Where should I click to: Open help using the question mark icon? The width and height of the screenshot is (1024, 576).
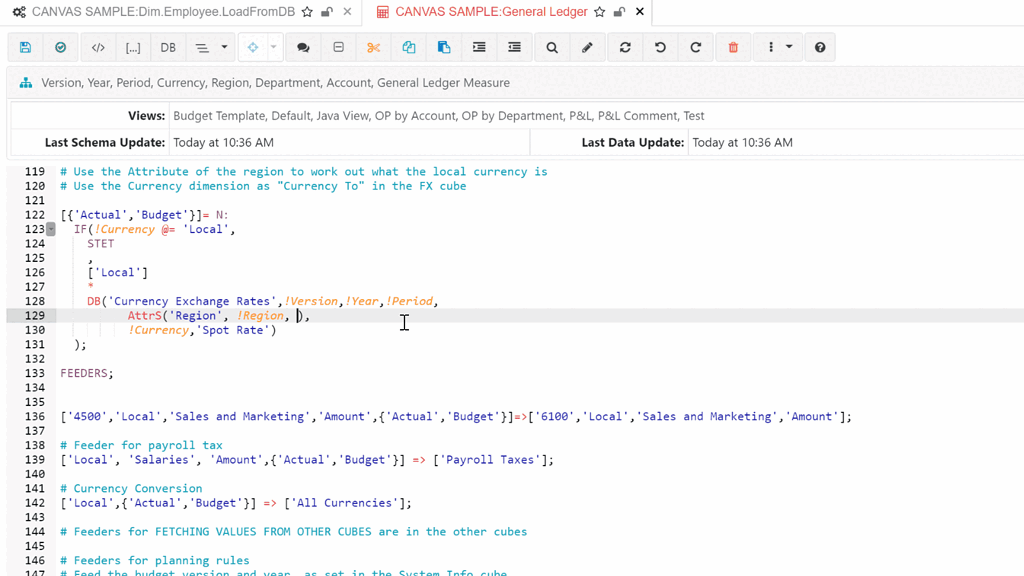point(820,47)
